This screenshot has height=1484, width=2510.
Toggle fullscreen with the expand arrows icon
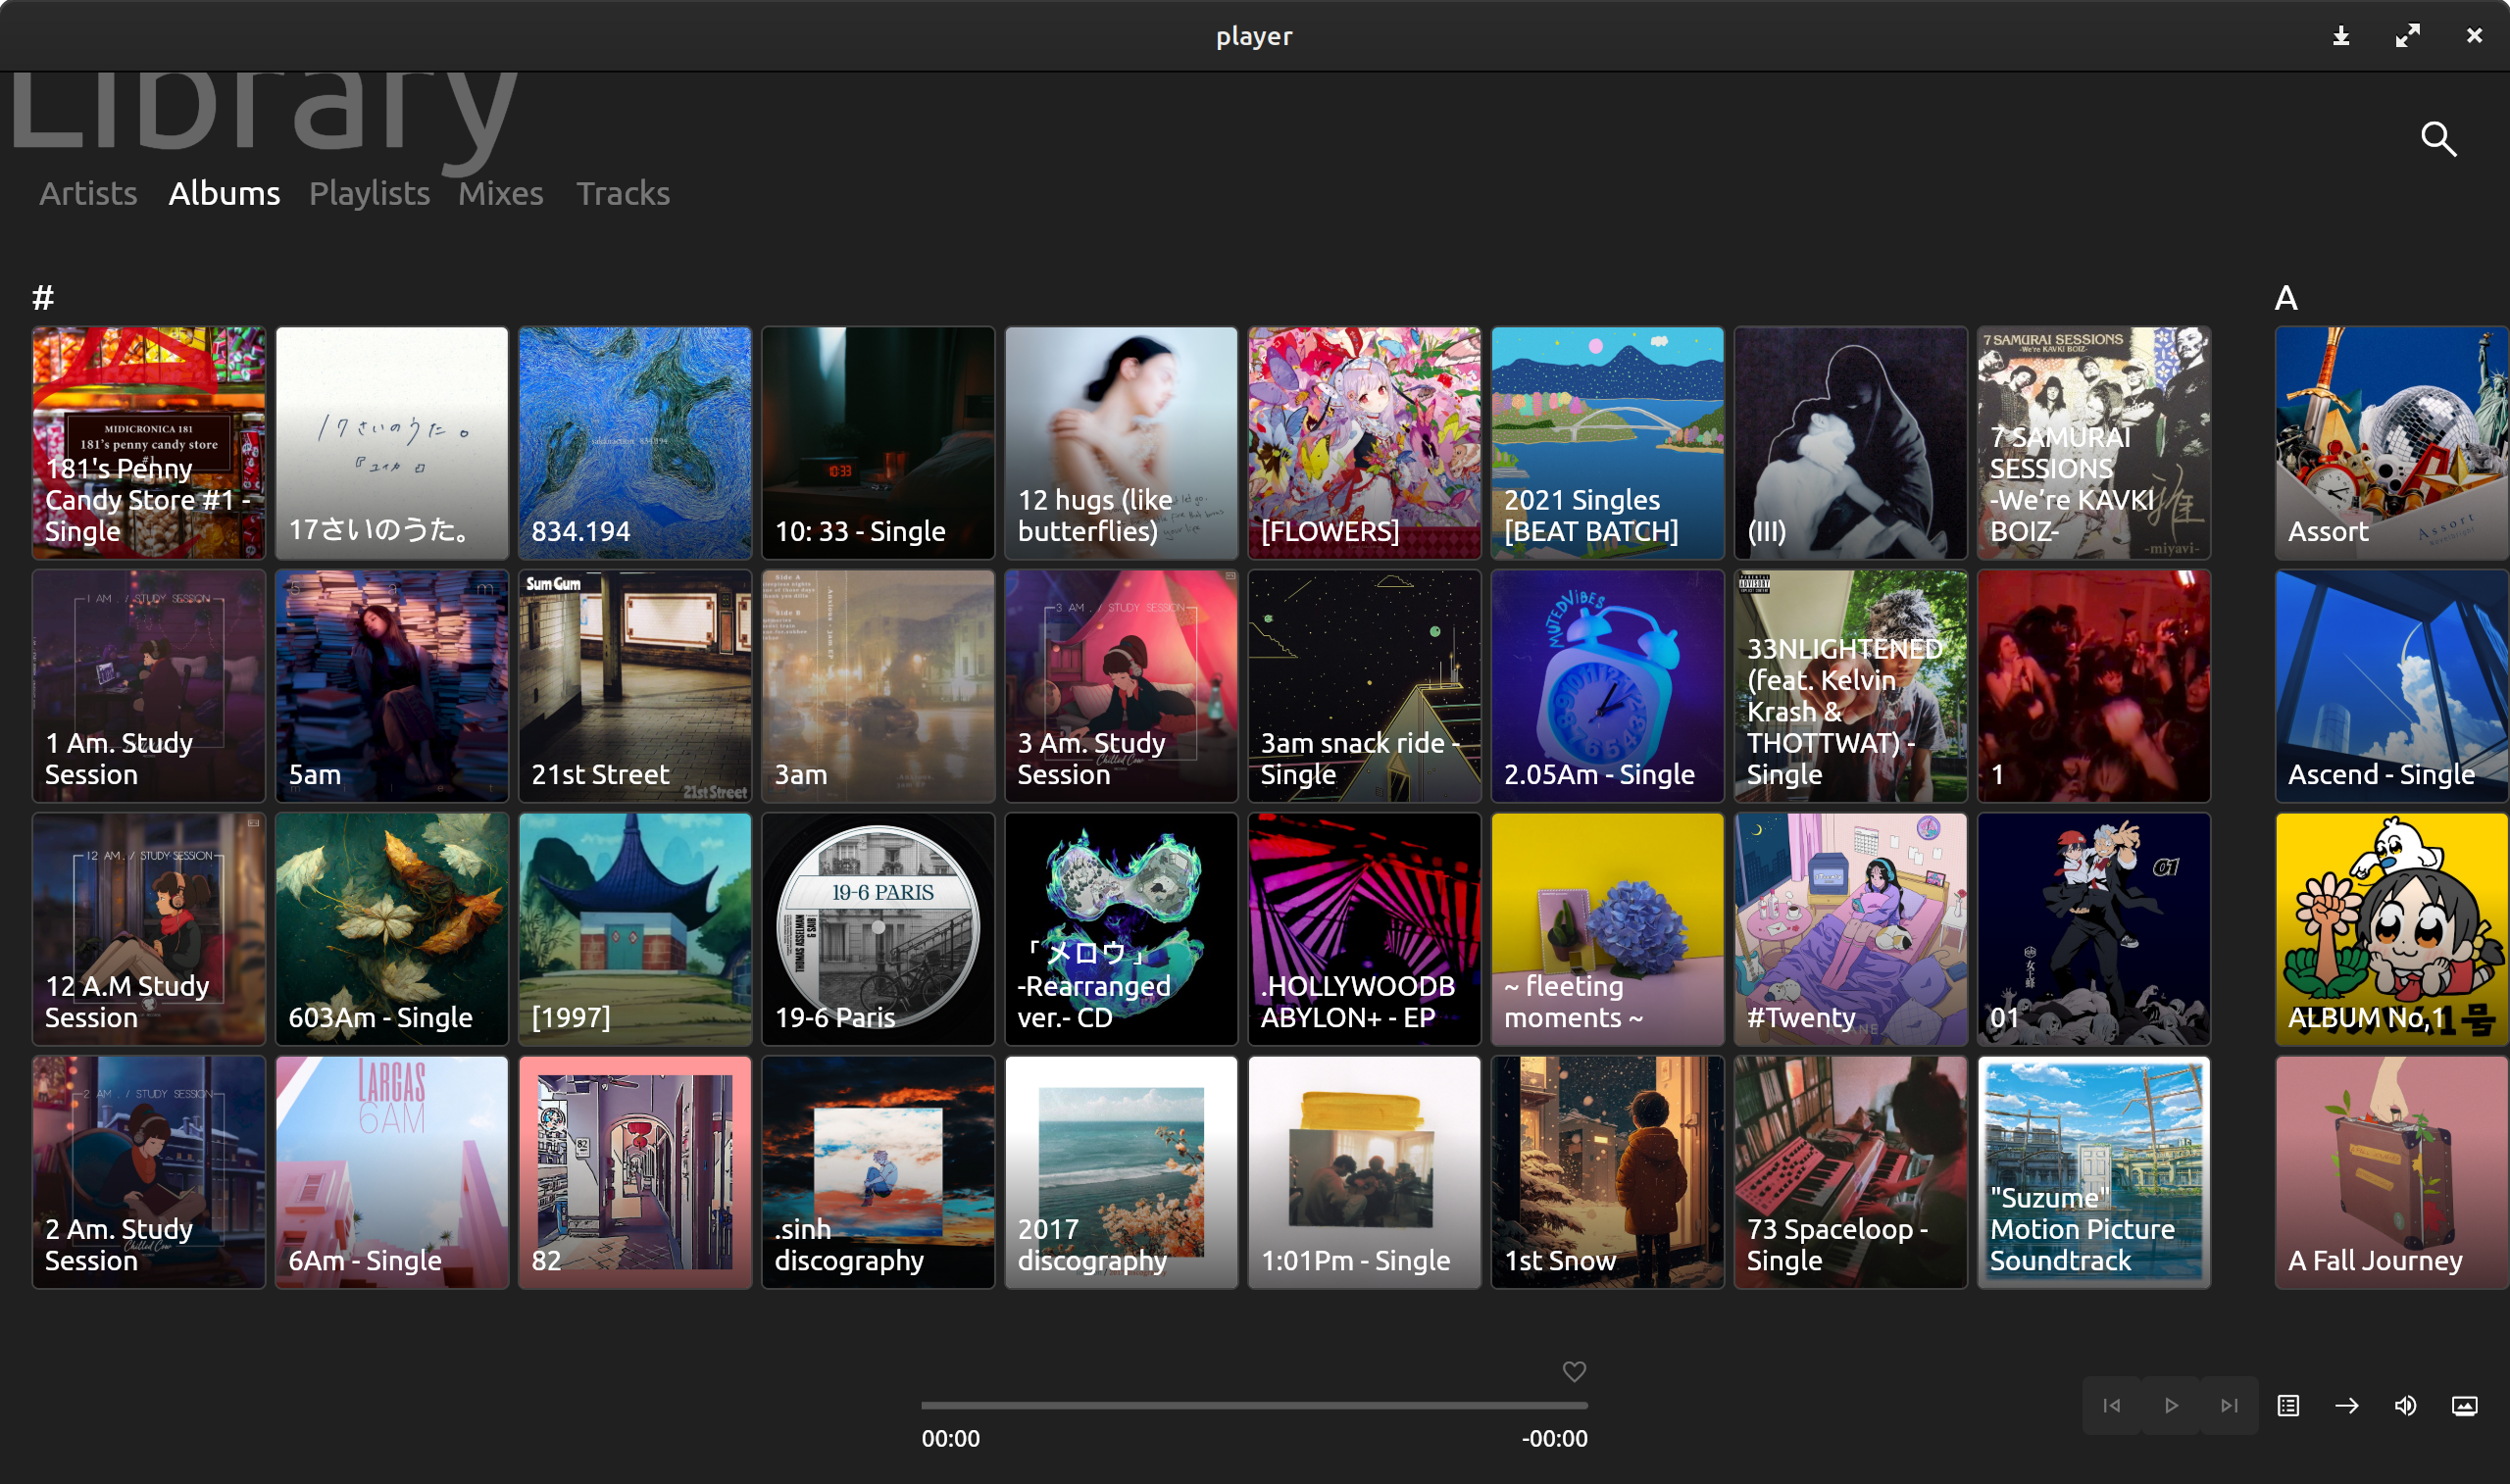point(2408,36)
